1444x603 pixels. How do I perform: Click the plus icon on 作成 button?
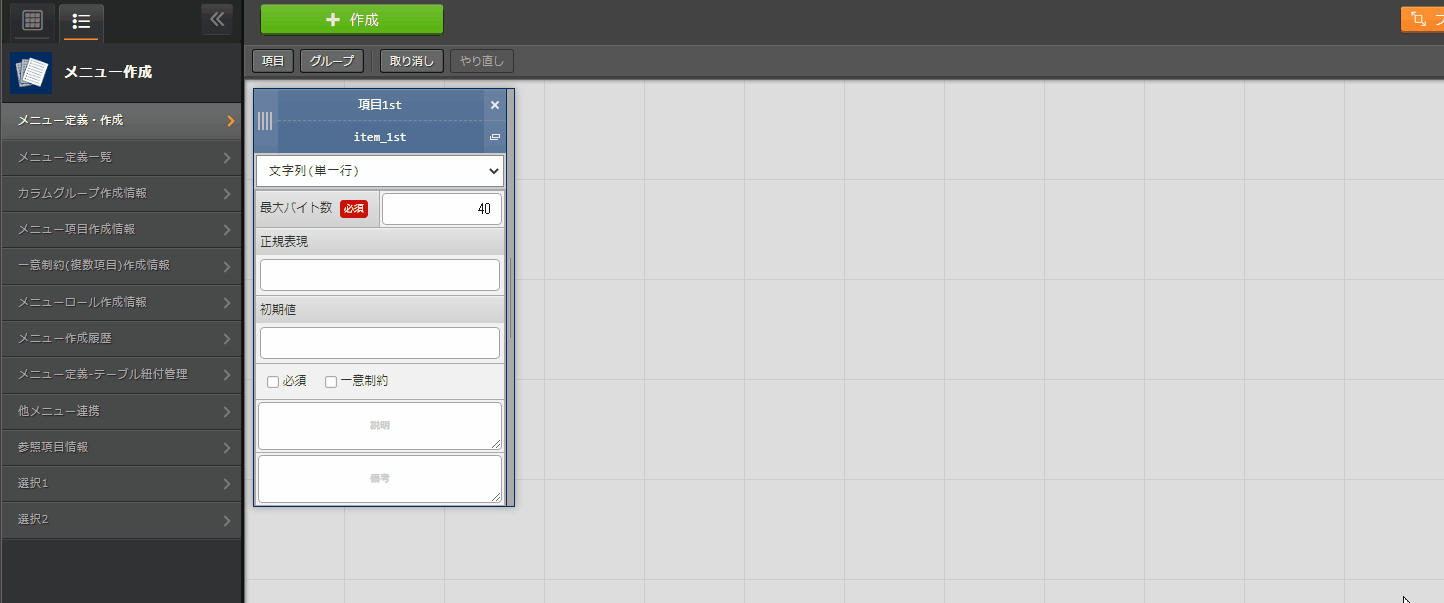334,19
